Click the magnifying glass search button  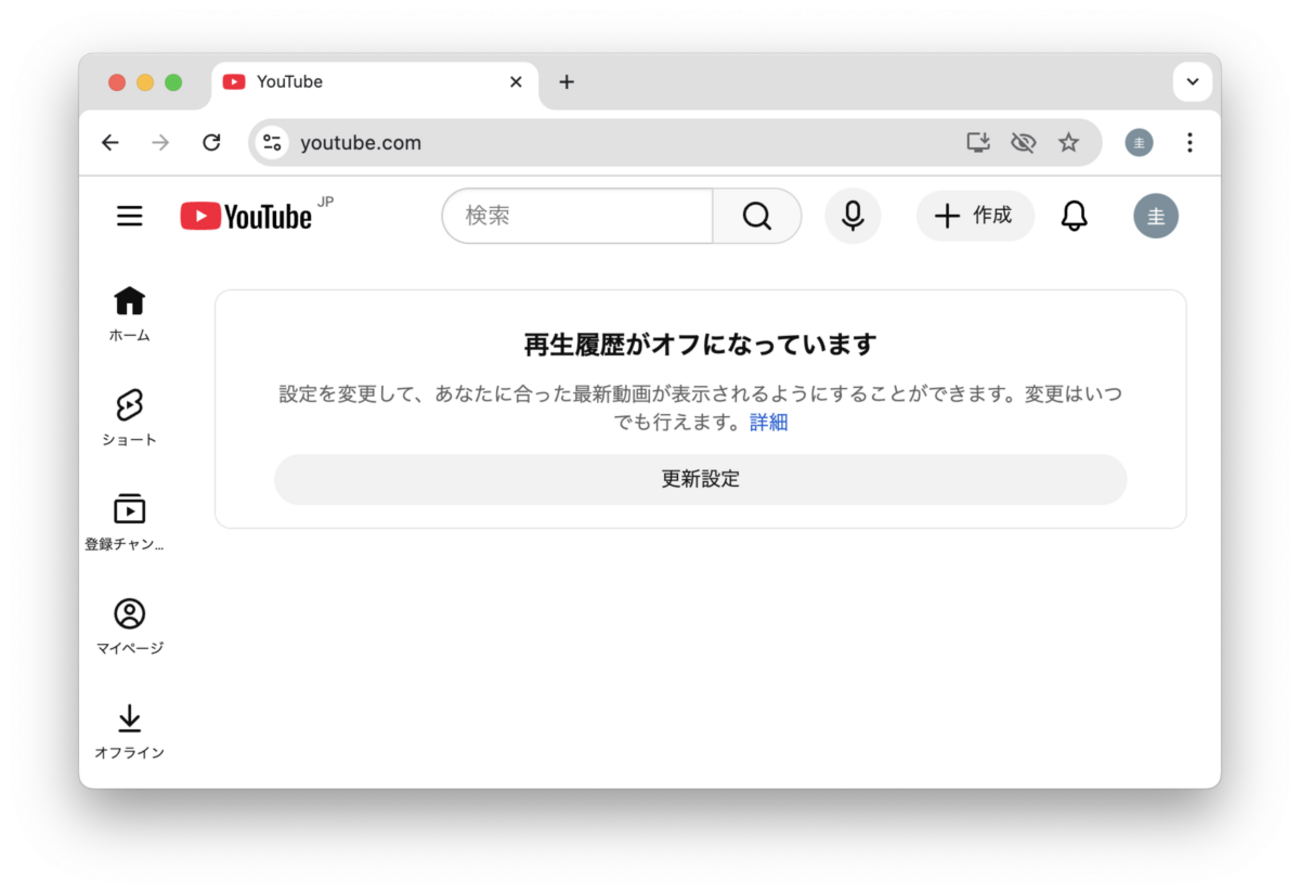(x=757, y=216)
